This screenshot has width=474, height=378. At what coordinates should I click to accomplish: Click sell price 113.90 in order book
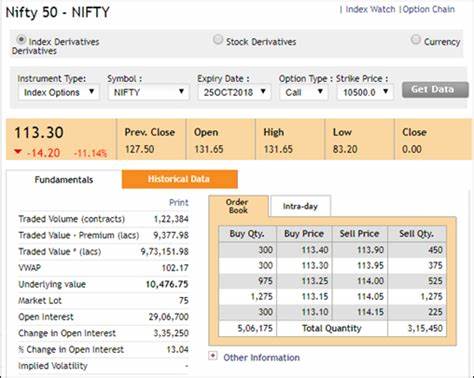(370, 250)
